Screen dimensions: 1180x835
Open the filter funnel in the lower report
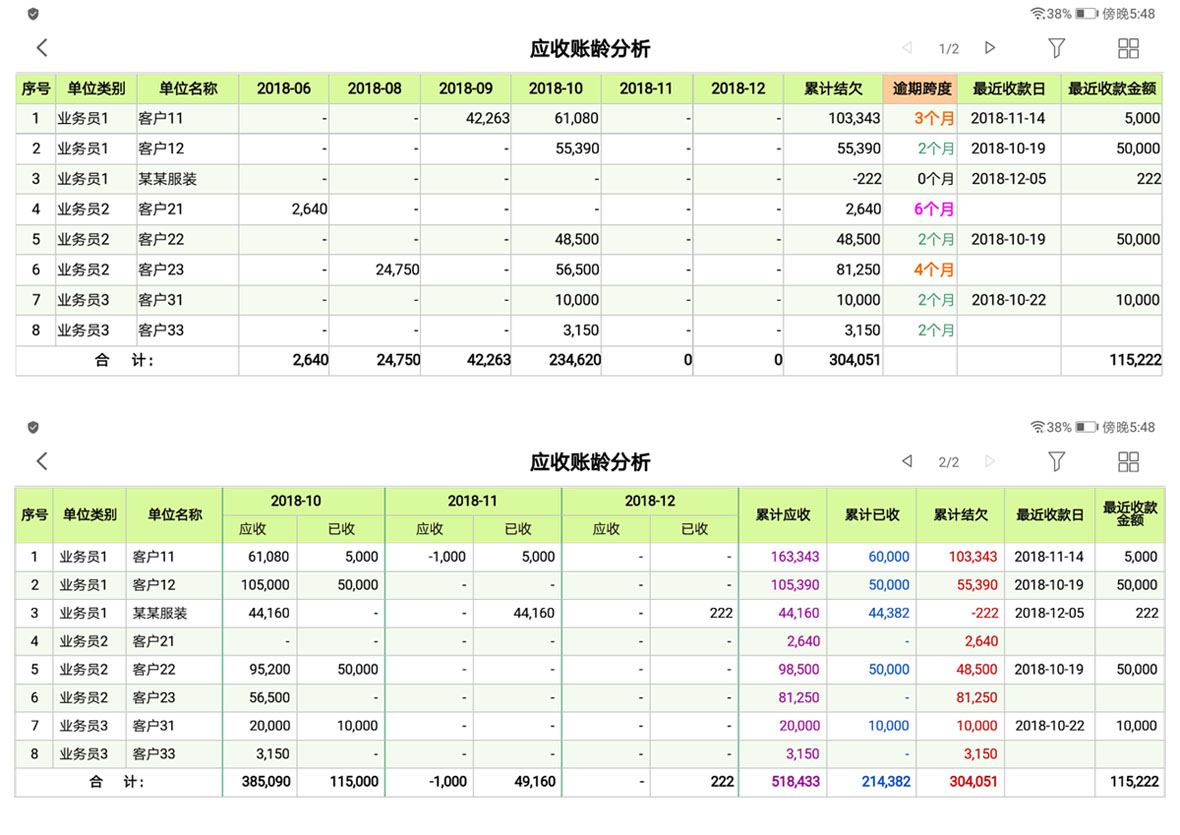click(1057, 461)
